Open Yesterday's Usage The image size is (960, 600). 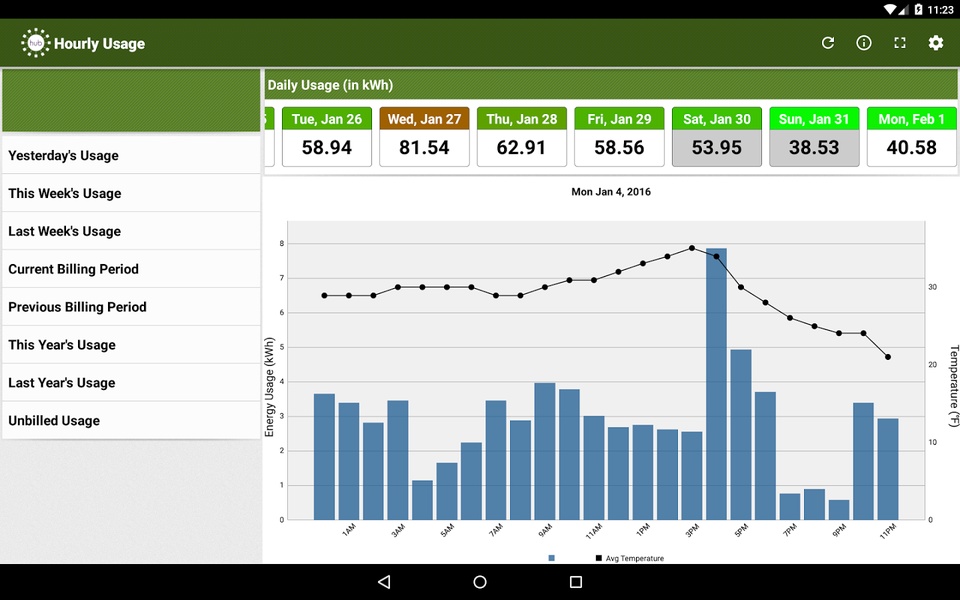[131, 156]
